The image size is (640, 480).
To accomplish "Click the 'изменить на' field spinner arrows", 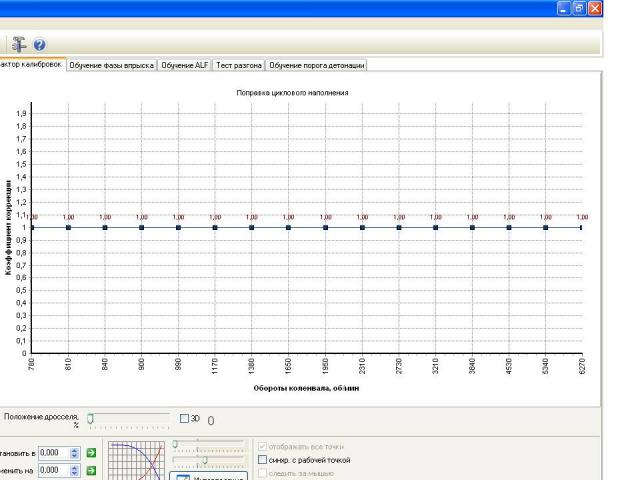I will point(74,471).
